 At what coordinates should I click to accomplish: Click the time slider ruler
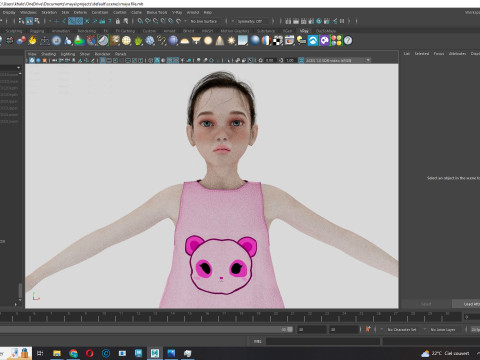click(x=230, y=317)
